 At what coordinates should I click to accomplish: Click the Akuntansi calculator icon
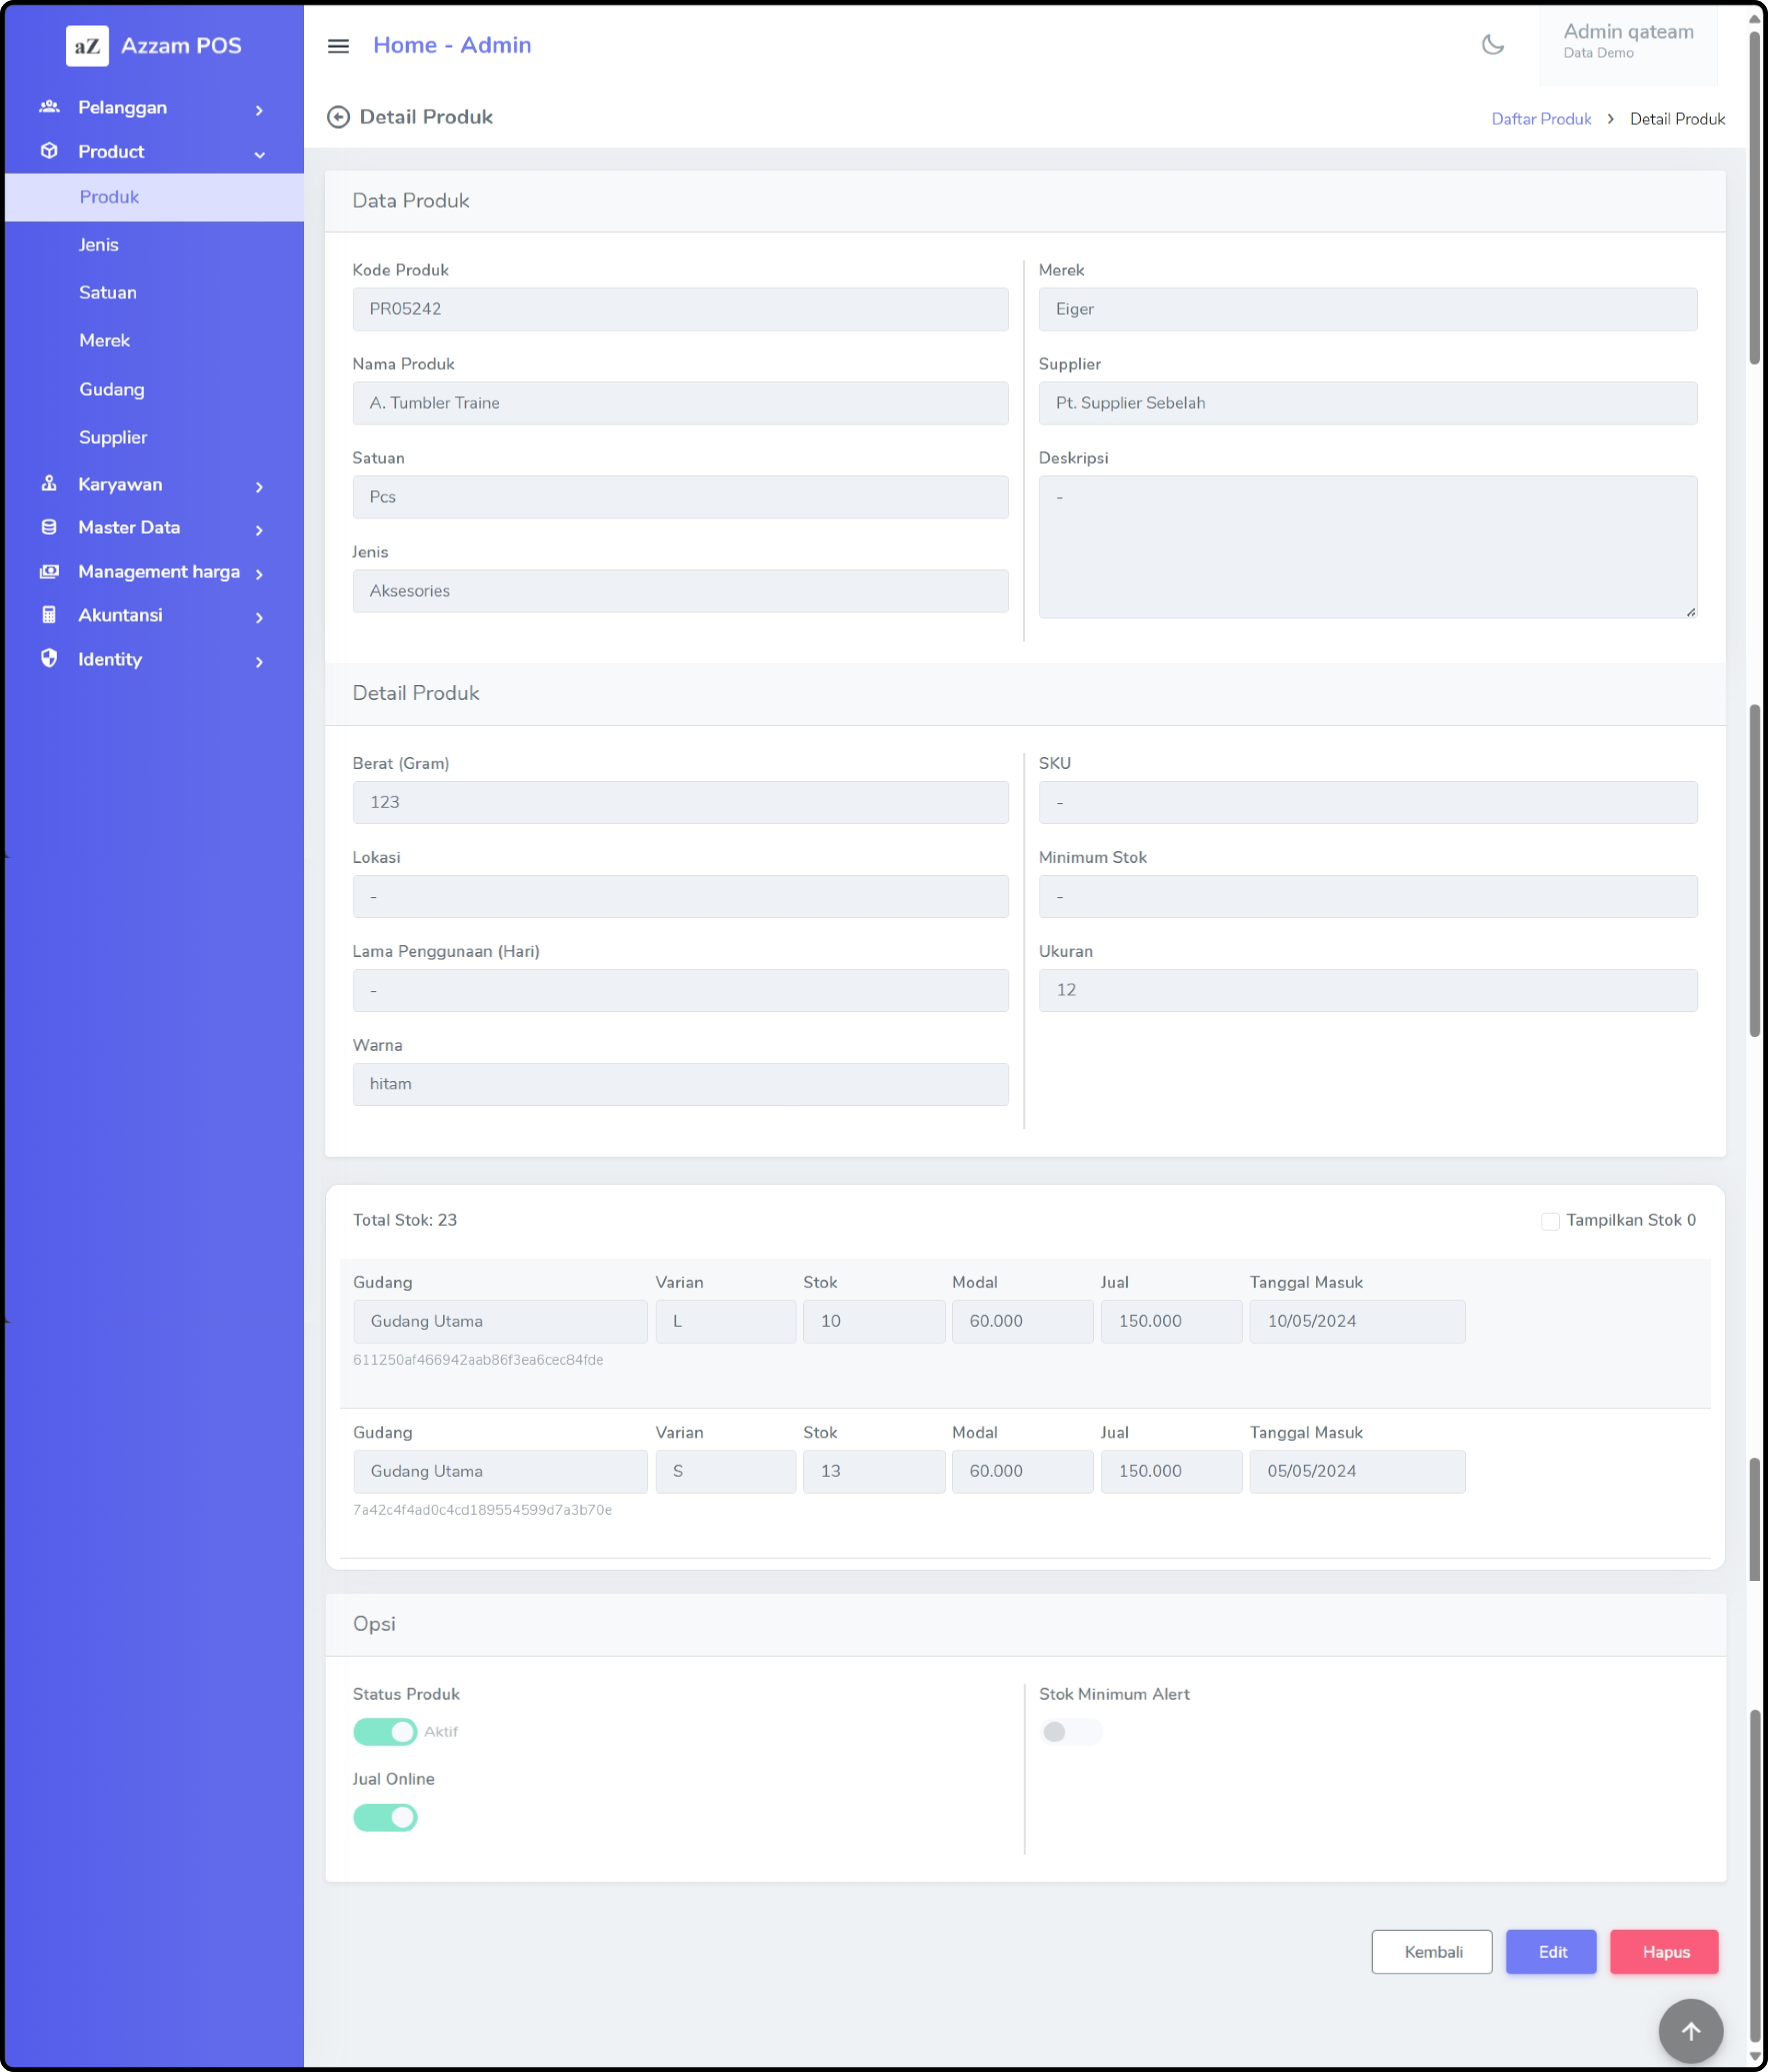[49, 615]
